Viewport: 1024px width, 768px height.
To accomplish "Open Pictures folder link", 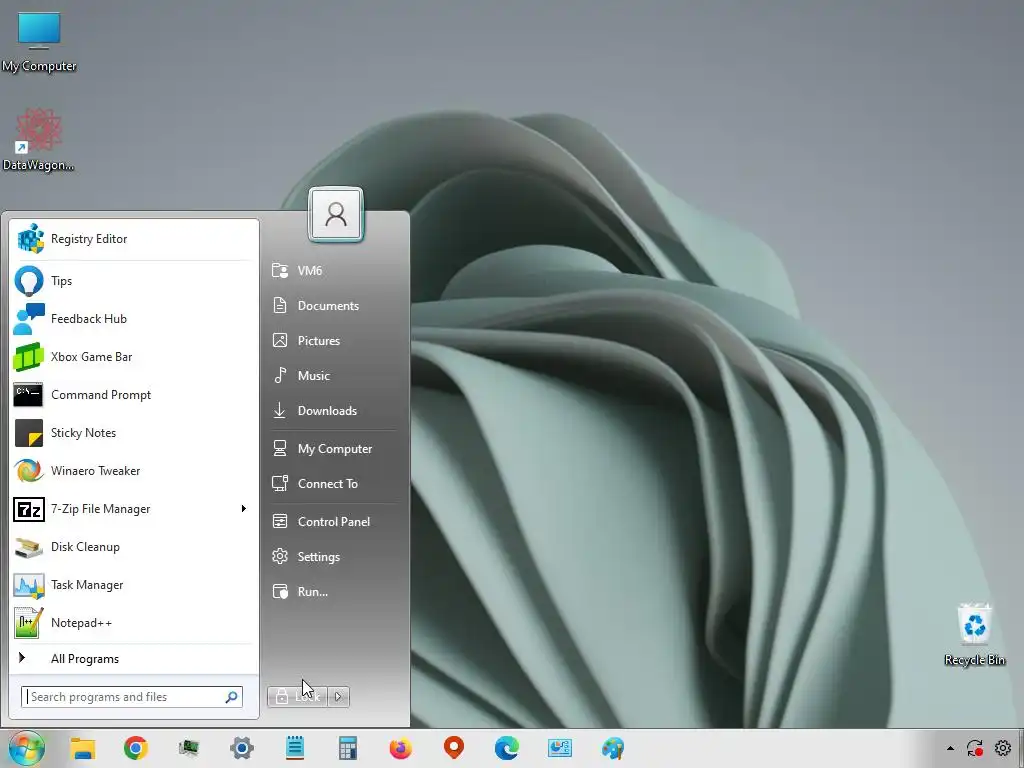I will 334,340.
